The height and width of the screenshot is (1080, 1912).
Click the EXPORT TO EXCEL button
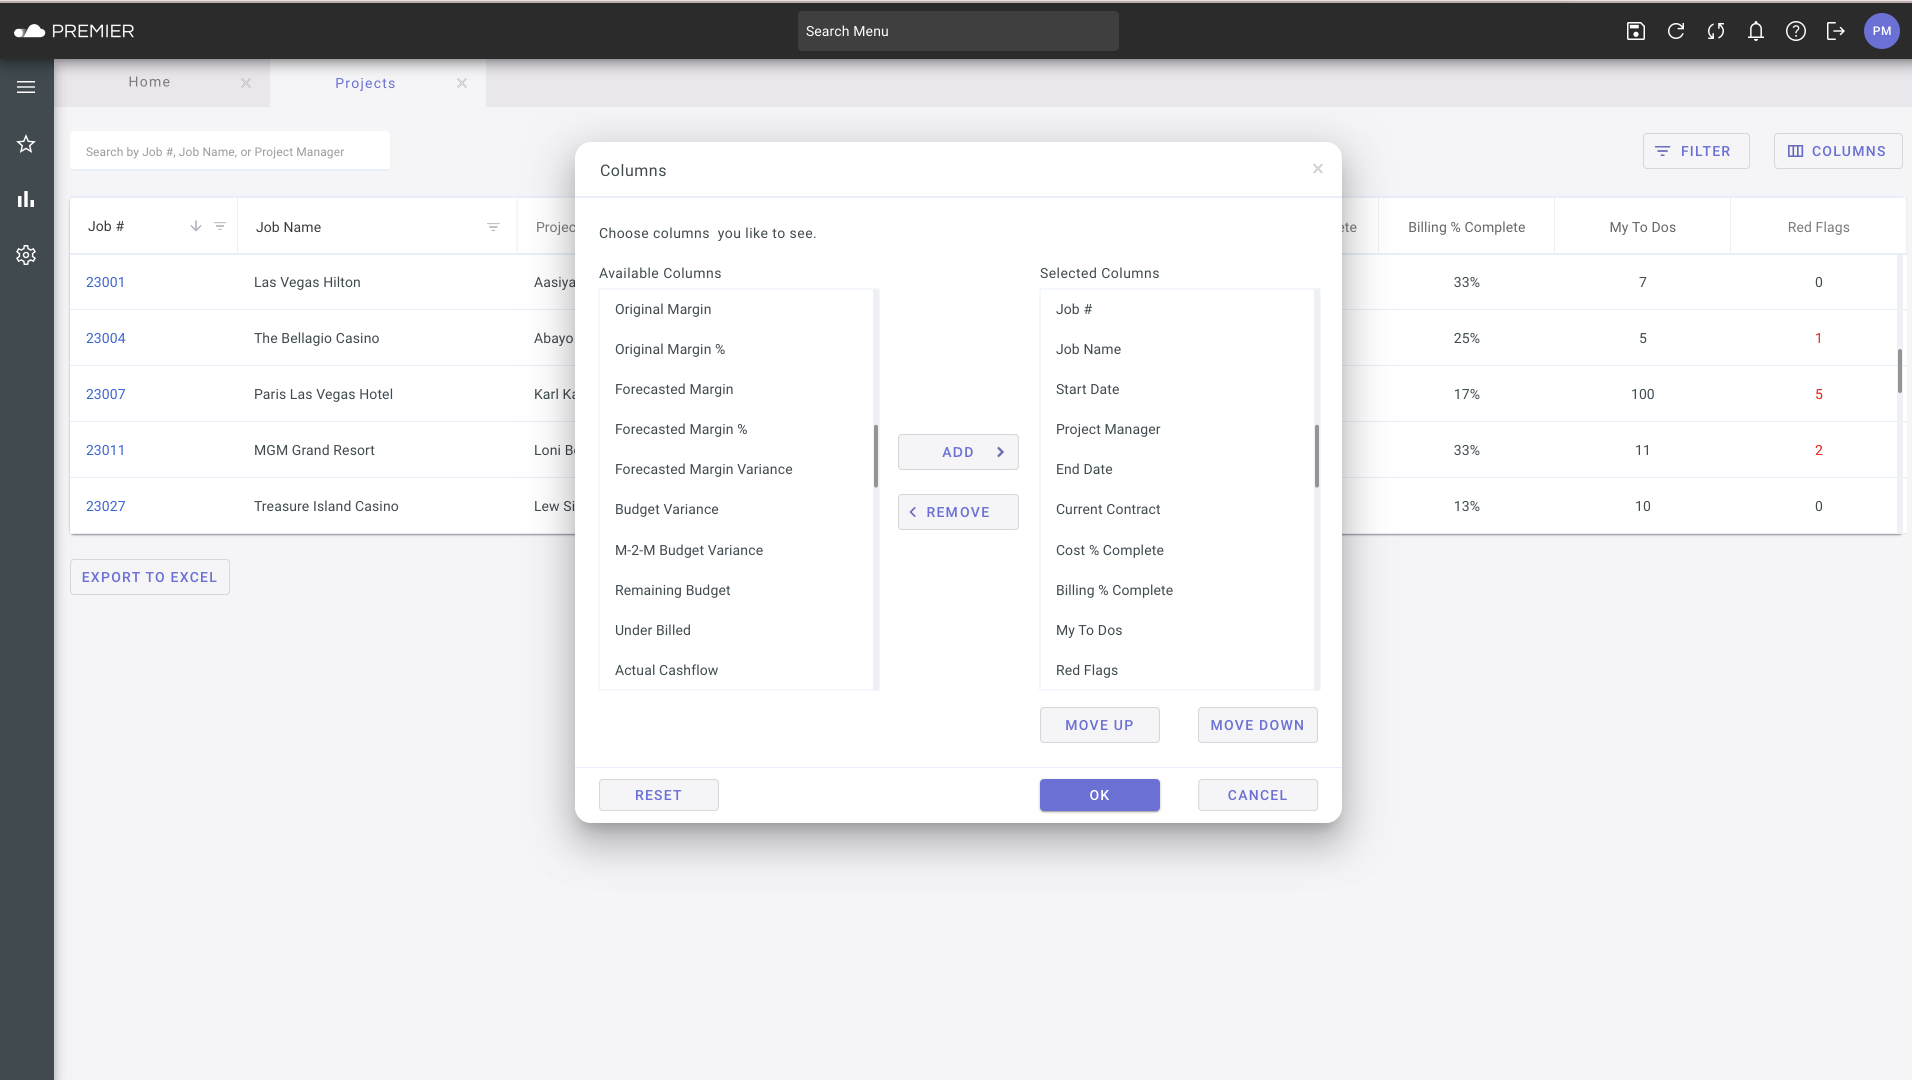coord(149,576)
